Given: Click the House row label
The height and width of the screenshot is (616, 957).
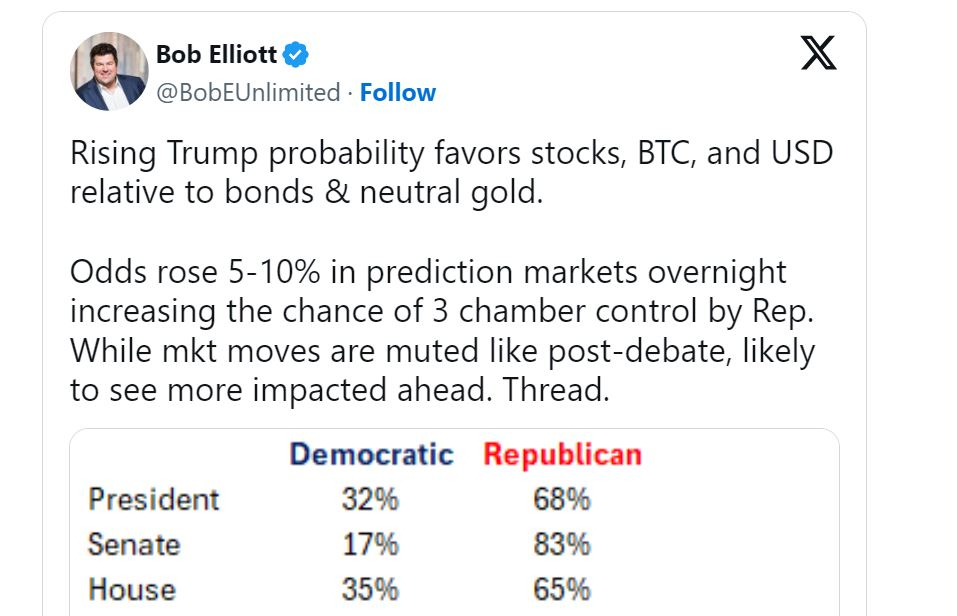Looking at the screenshot, I should pyautogui.click(x=131, y=590).
